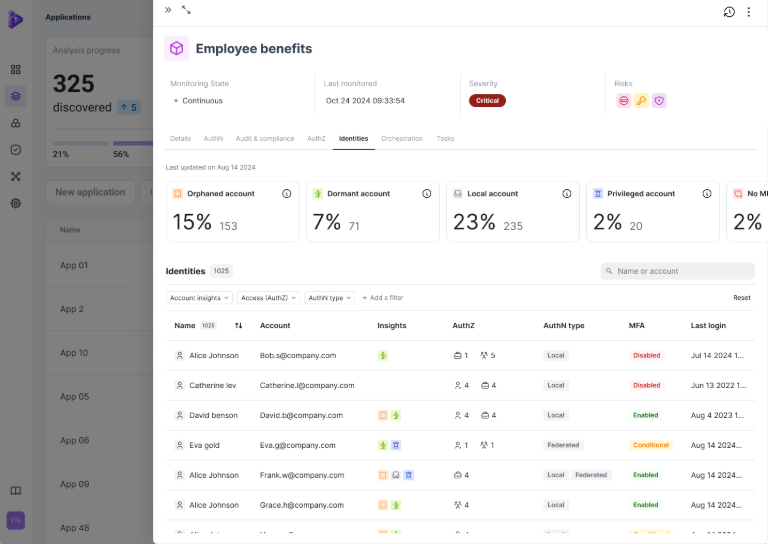
Task: Switch to the Orchestration tab
Action: point(402,139)
